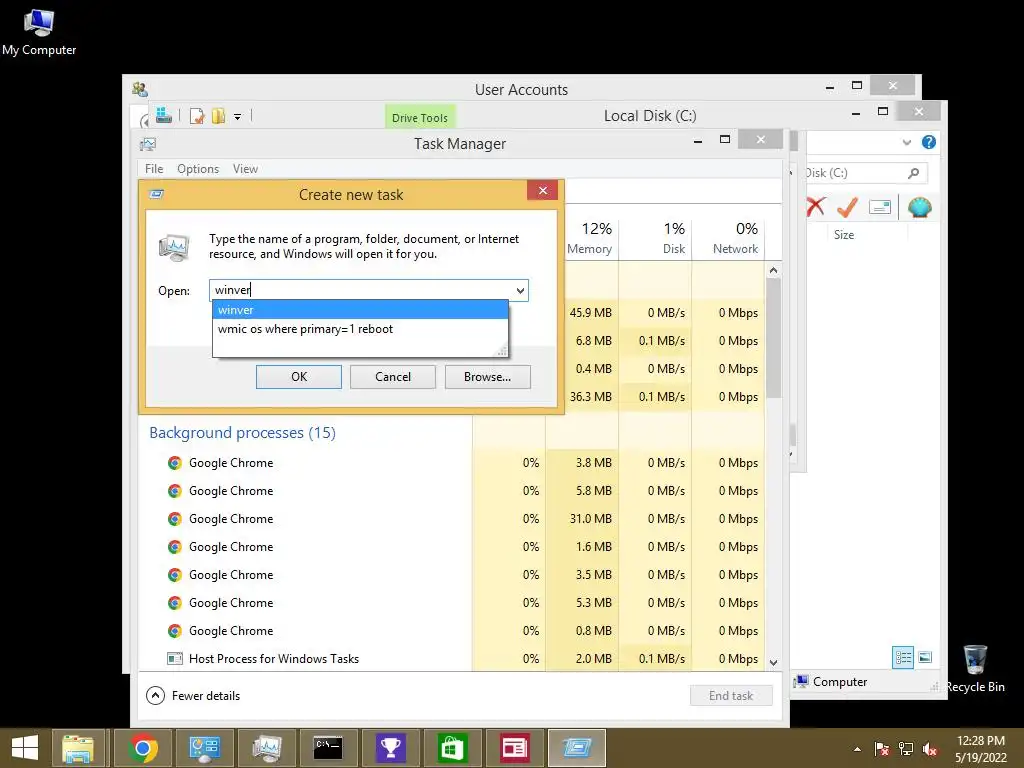Switch Local Disk to details view icon
Screen dimensions: 1024x768
tap(903, 658)
